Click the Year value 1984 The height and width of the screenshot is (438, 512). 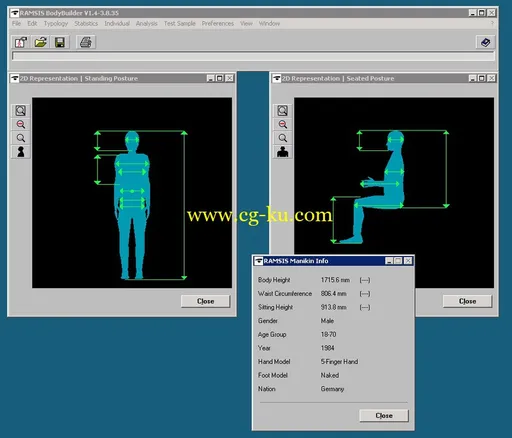[327, 348]
